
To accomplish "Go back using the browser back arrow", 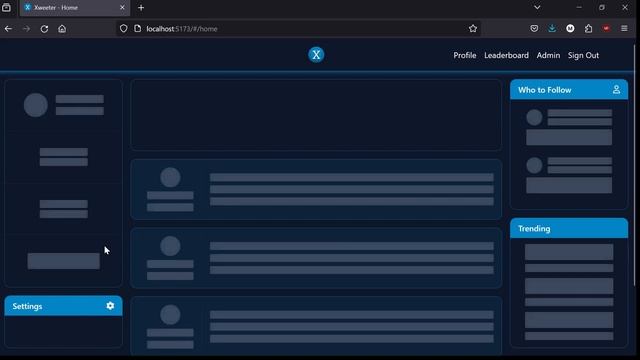I will point(8,29).
